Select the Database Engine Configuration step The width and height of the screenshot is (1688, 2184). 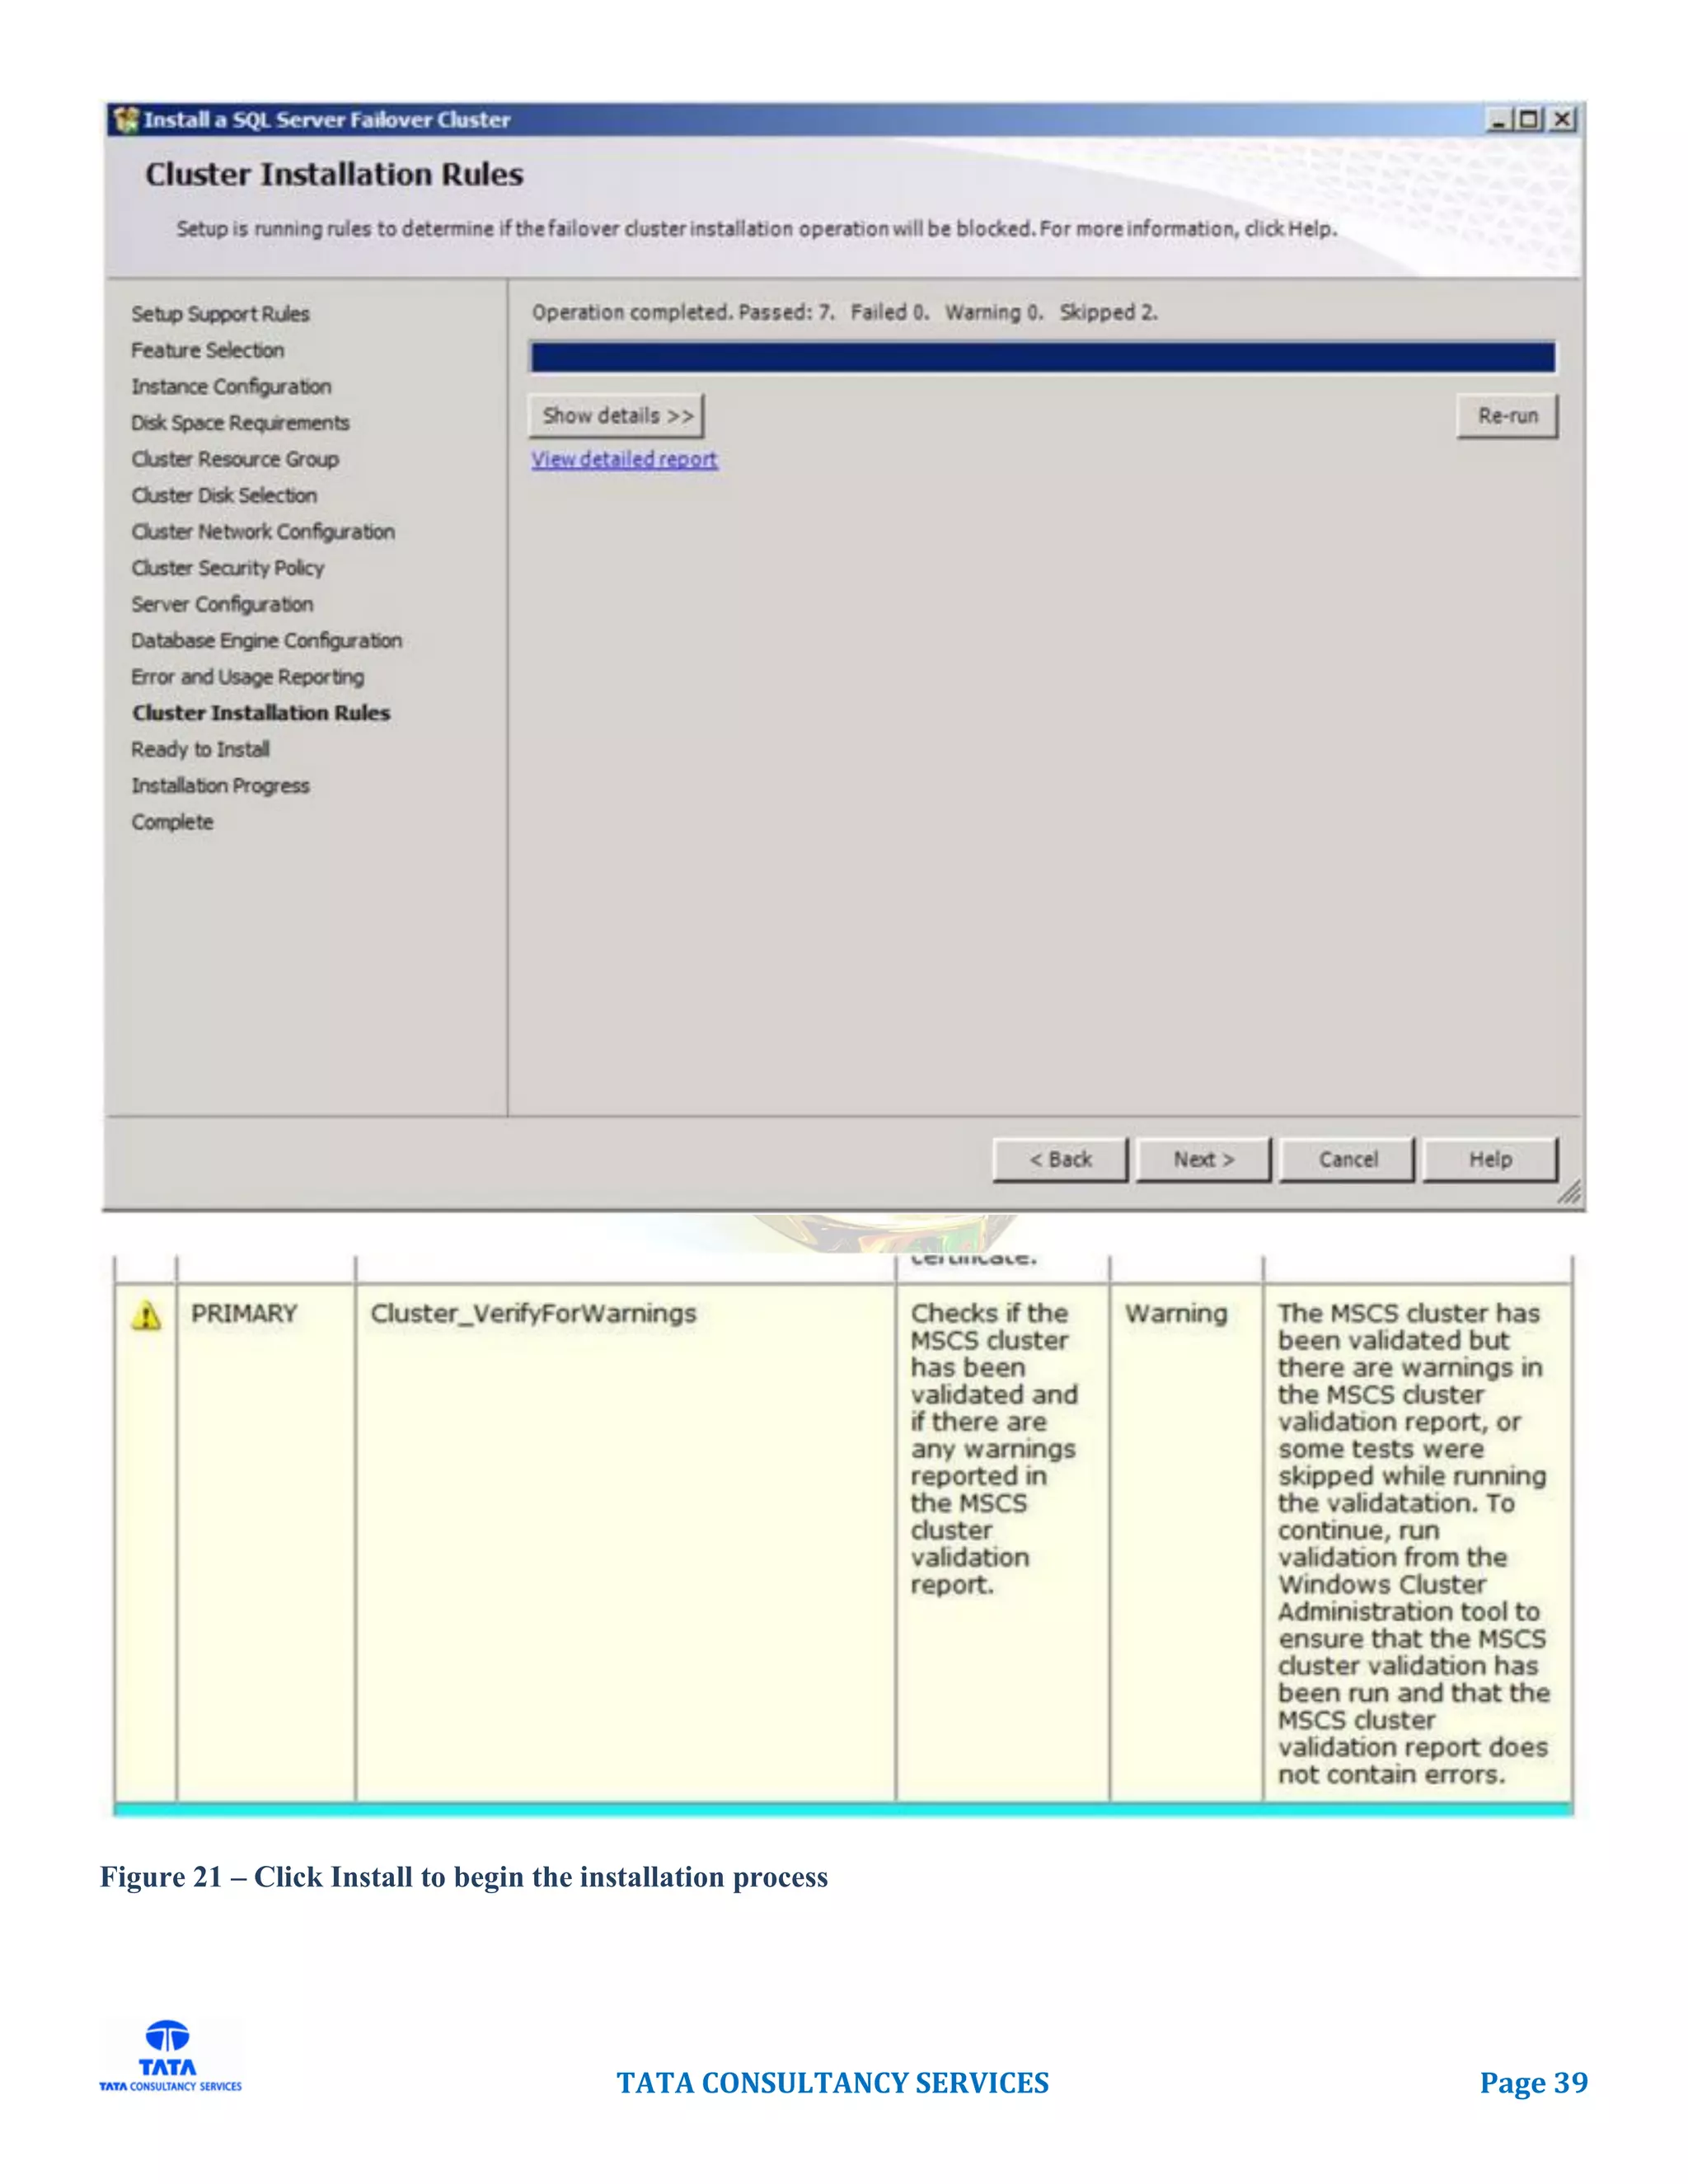point(267,640)
